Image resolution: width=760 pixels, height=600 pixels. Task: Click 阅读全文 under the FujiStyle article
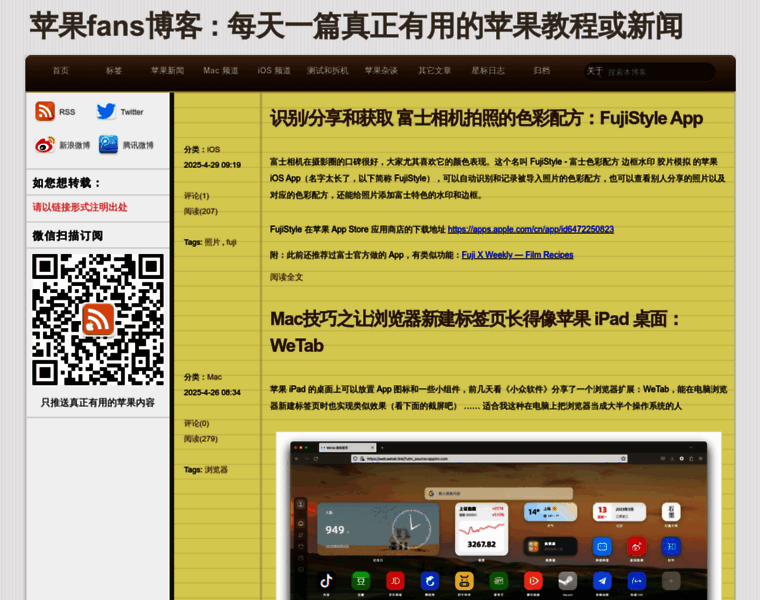(286, 277)
